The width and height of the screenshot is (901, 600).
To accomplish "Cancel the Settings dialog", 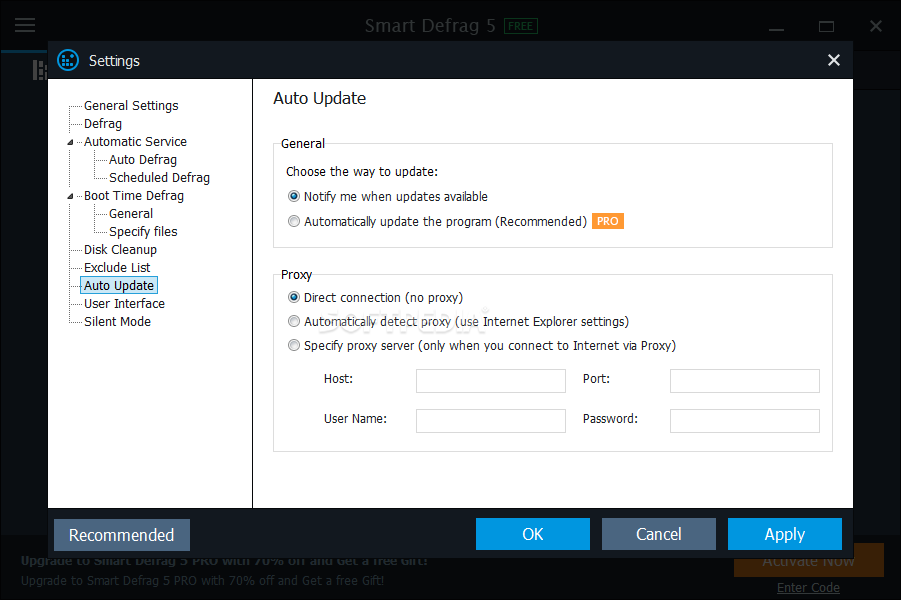I will [x=659, y=534].
